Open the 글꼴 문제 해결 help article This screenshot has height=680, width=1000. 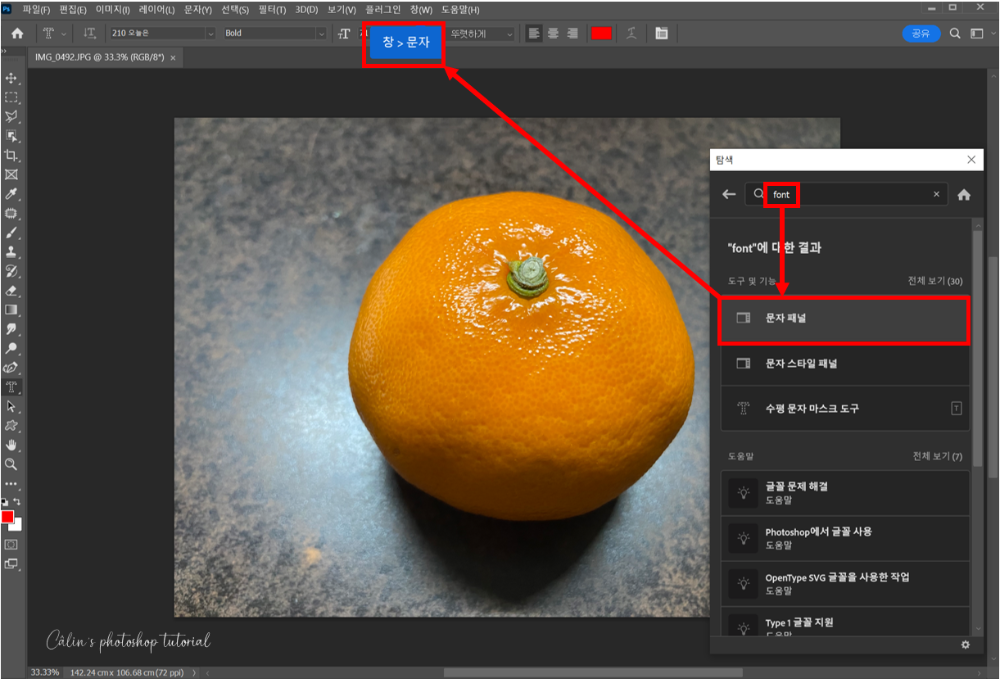coord(844,493)
